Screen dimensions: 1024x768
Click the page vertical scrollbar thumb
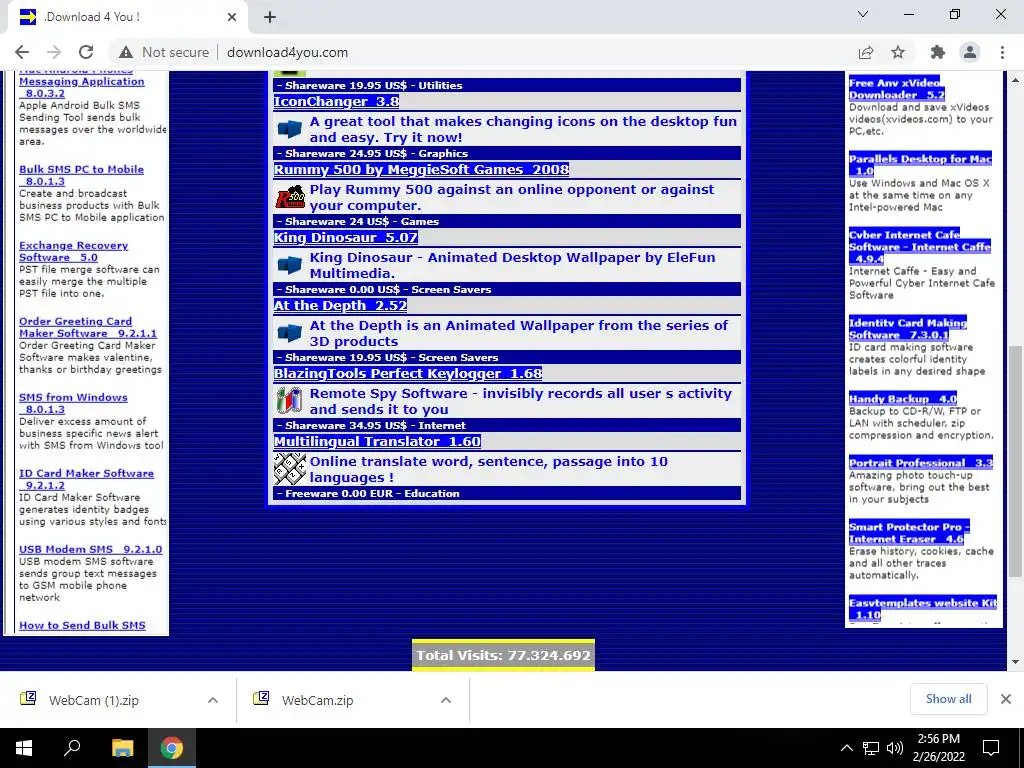[1015, 460]
